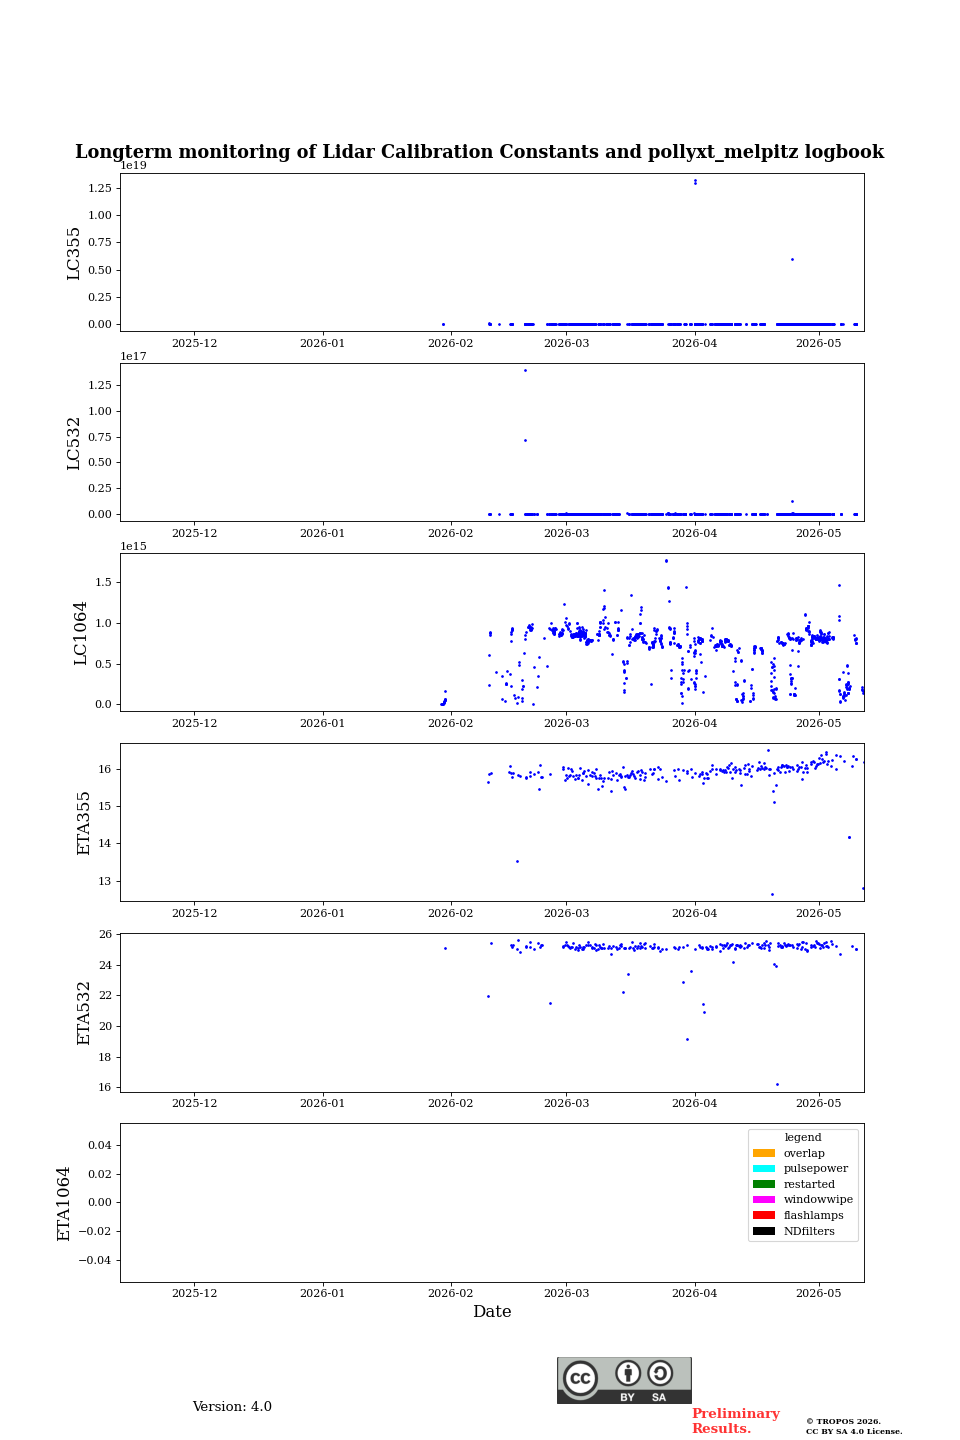Click the 13 tick on ETA355 axis

click(x=106, y=881)
